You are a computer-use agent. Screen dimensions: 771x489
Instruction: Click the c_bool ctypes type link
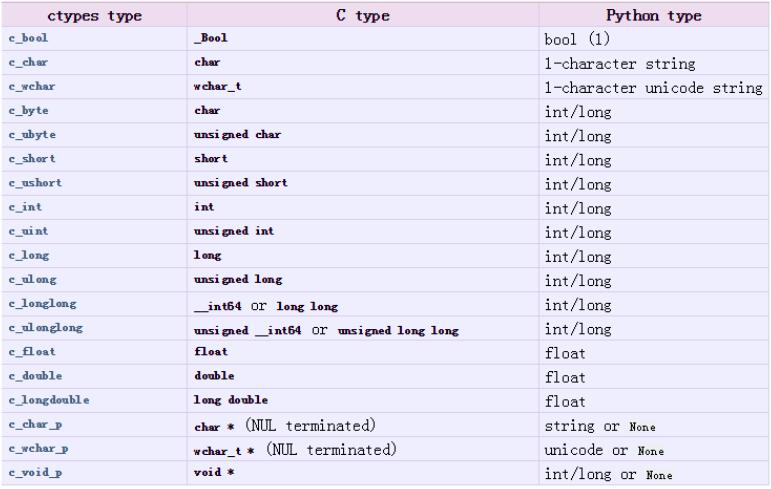point(32,38)
